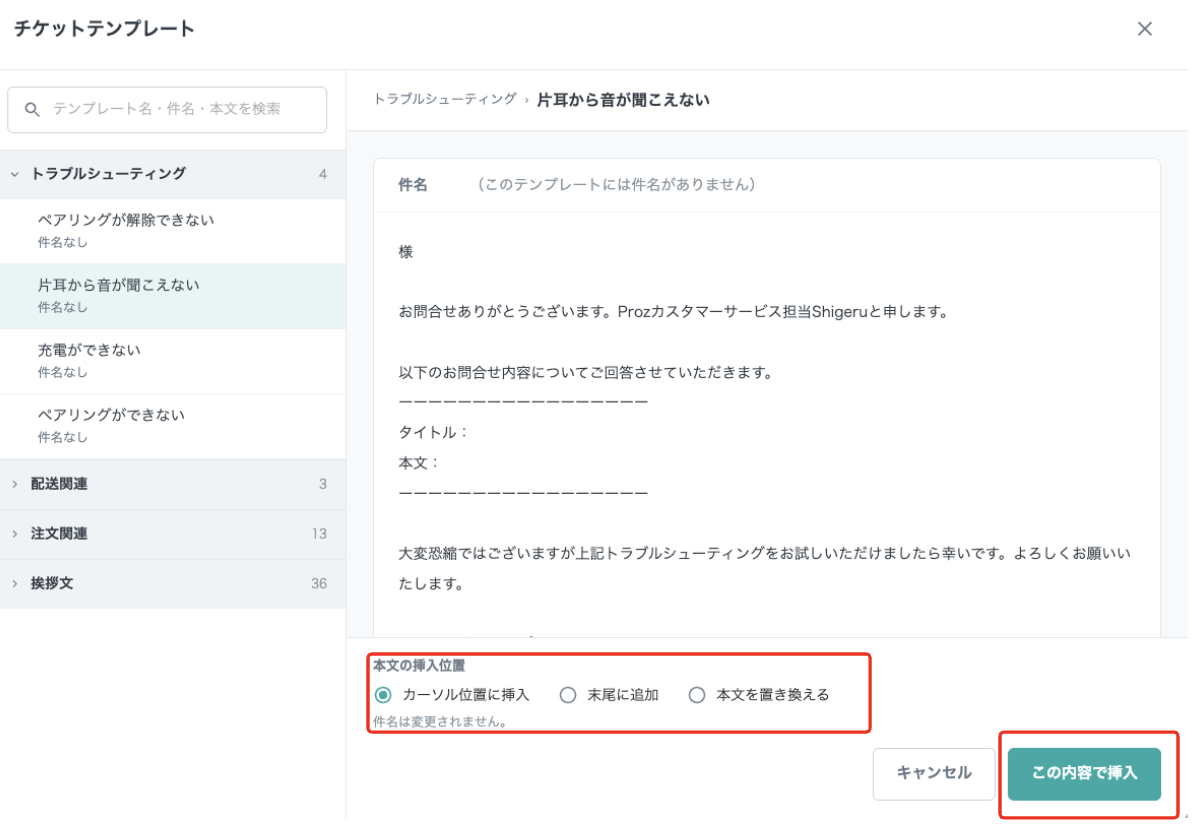Select template ペアリングができない
1198x838 pixels.
pyautogui.click(x=173, y=425)
